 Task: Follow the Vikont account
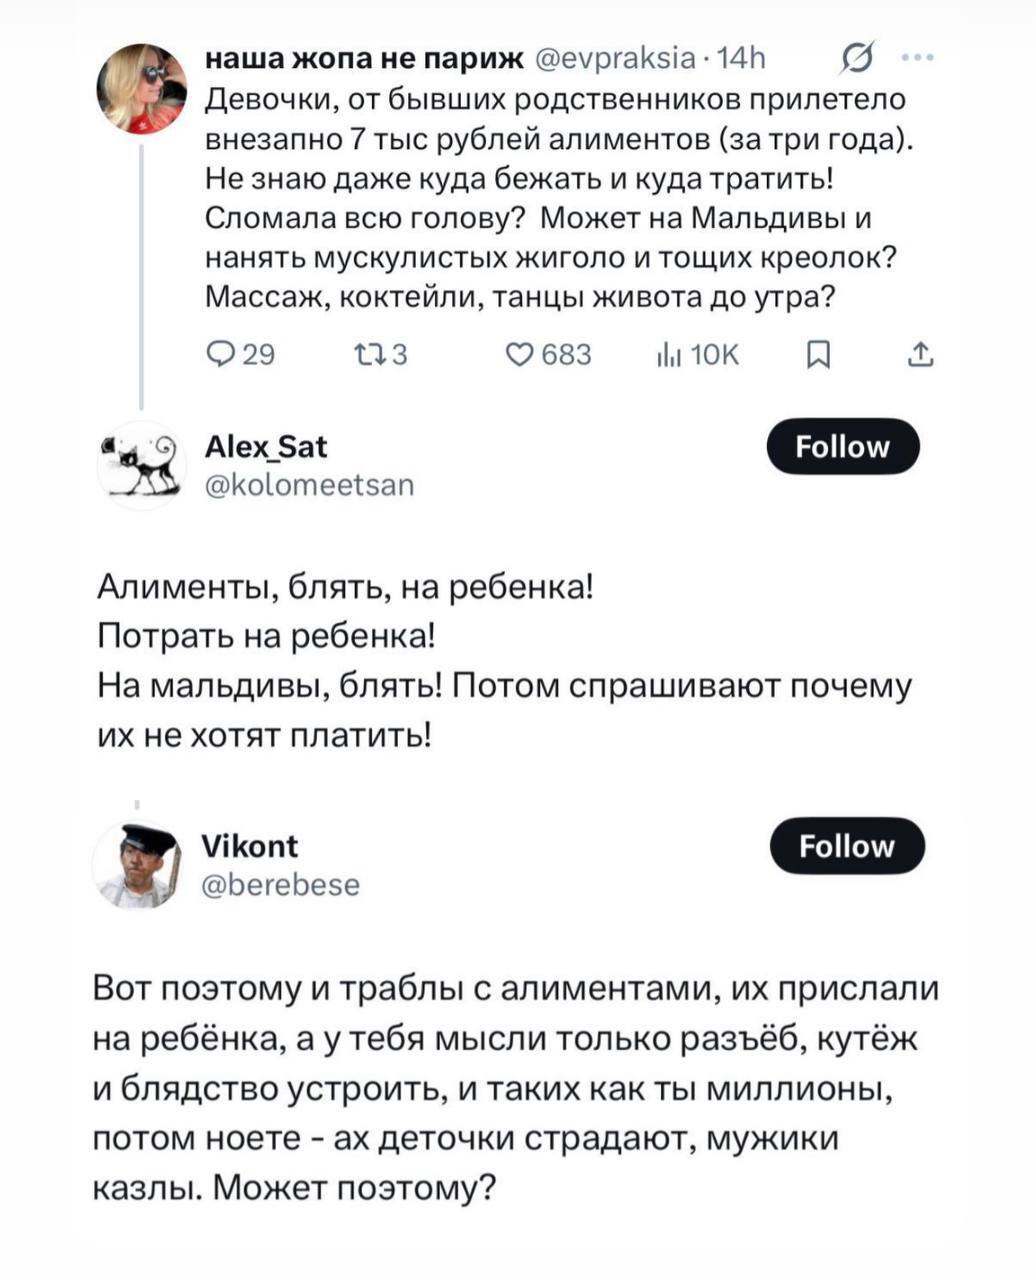coord(846,846)
